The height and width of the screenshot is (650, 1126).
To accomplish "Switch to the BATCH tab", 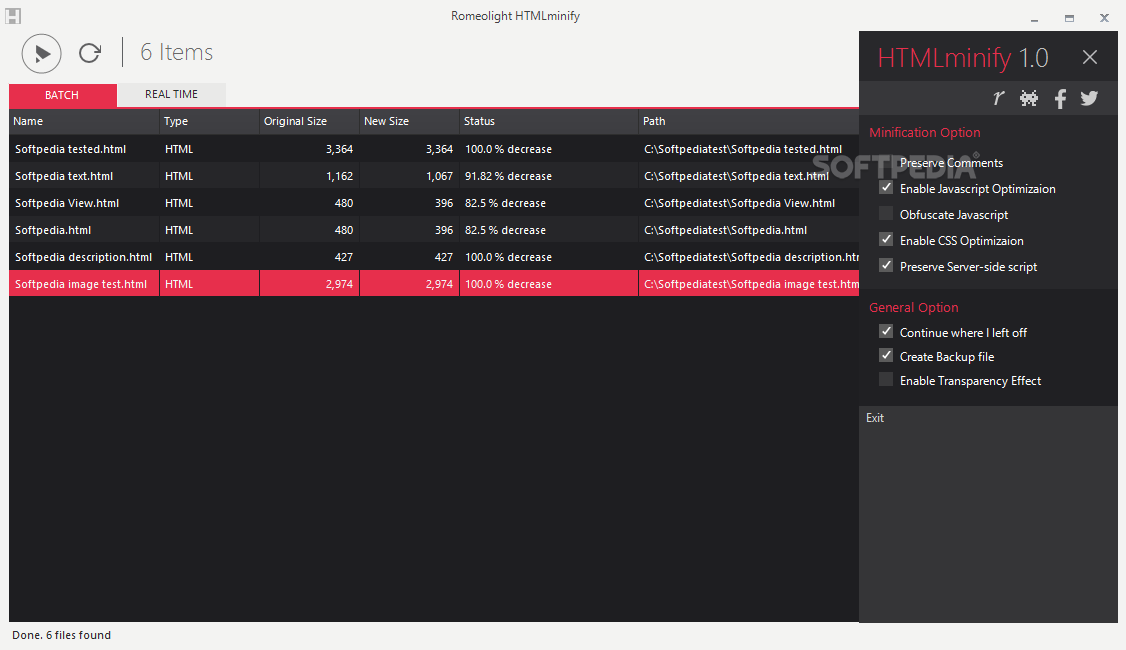I will 62,95.
